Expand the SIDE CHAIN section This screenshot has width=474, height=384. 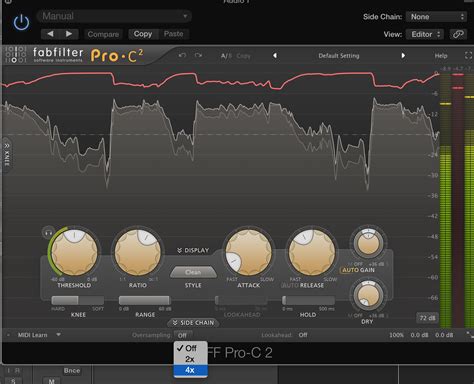pyautogui.click(x=194, y=323)
